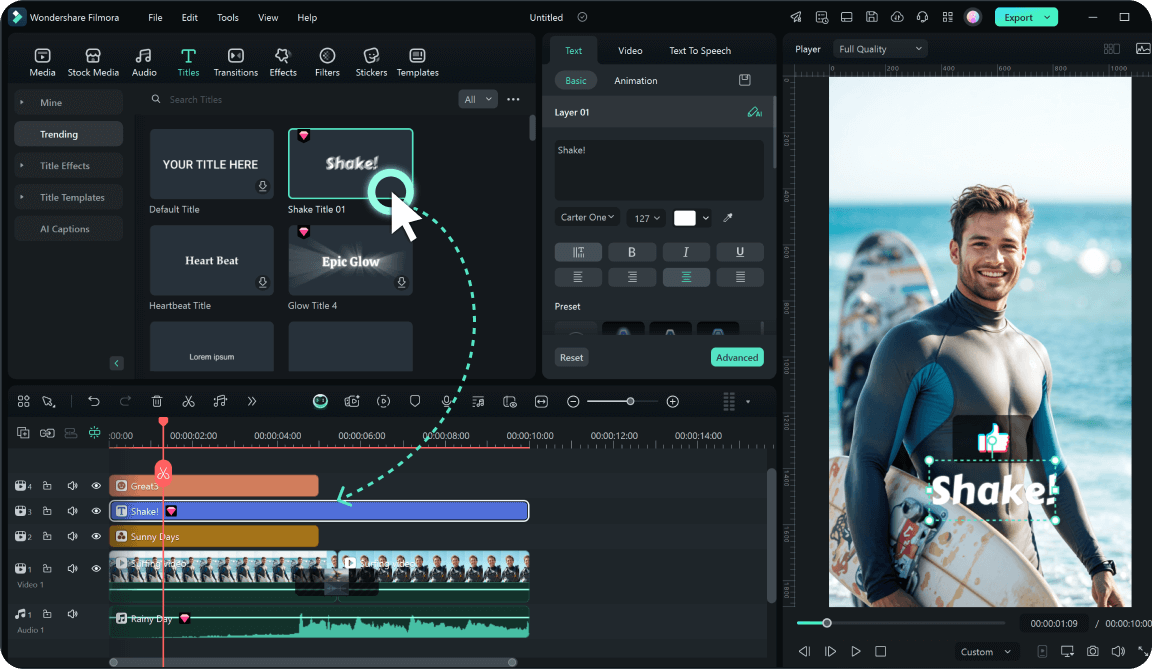
Task: Open the View menu
Action: 268,17
